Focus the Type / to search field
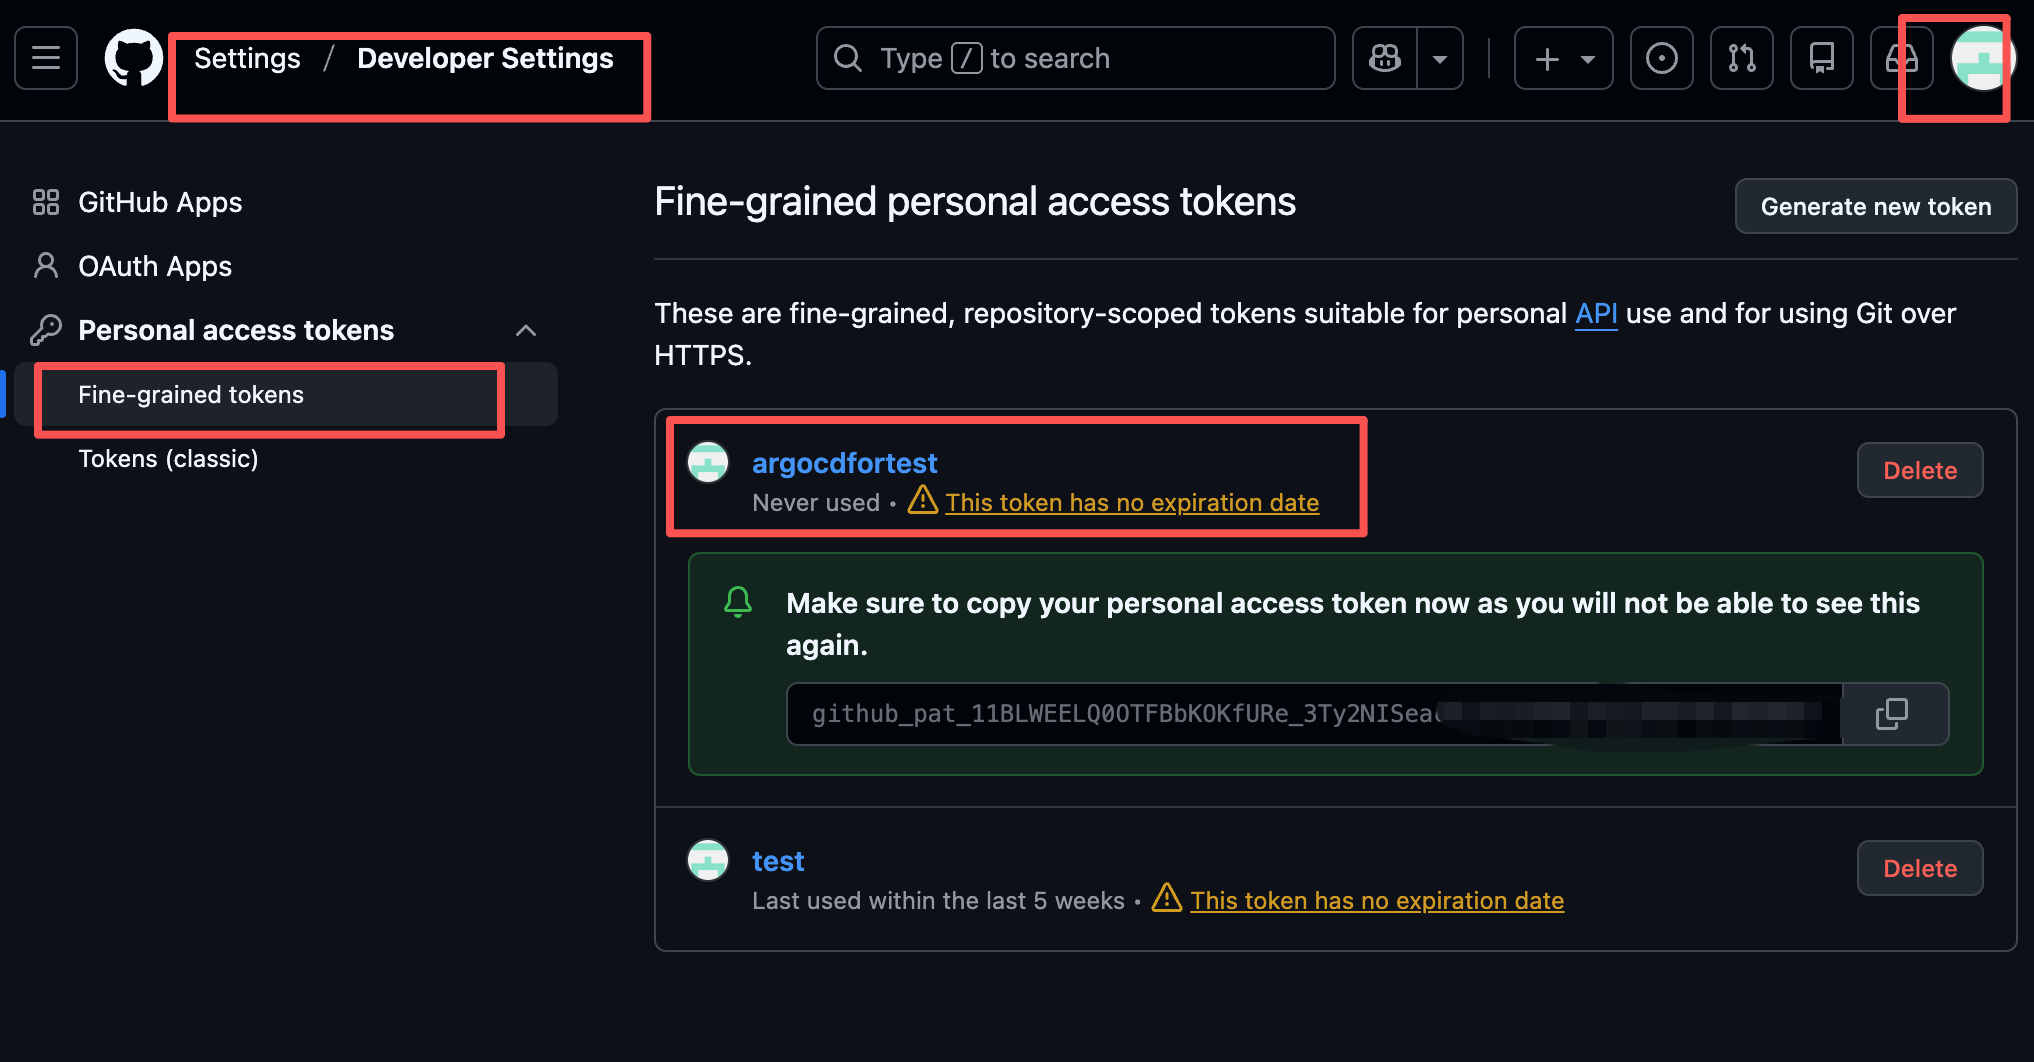The image size is (2034, 1062). (x=1075, y=58)
